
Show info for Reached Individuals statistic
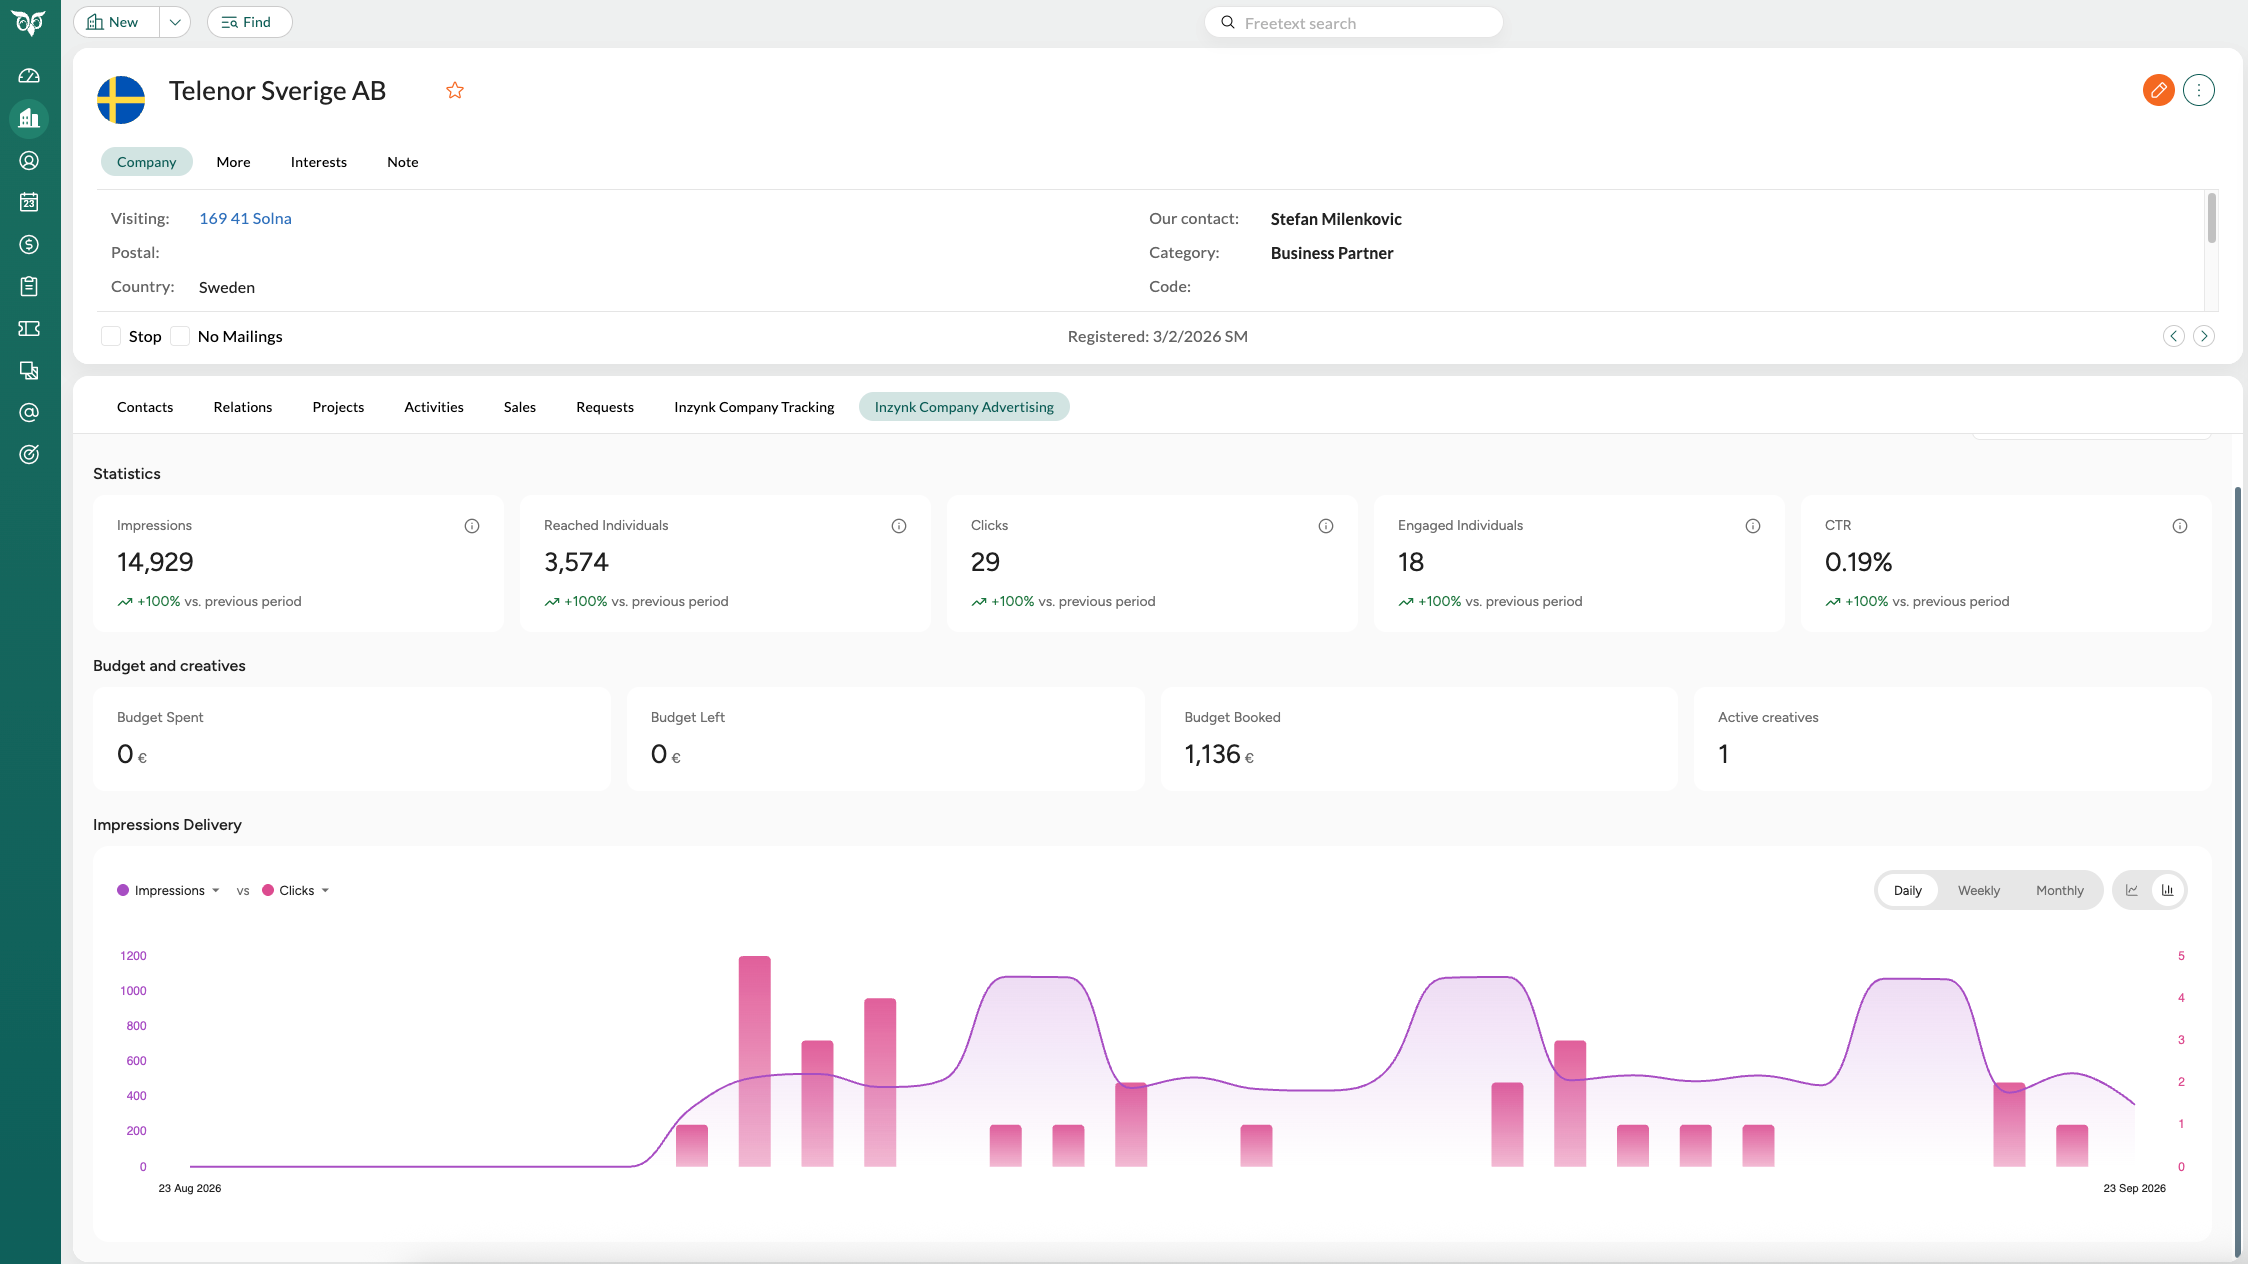click(x=899, y=526)
